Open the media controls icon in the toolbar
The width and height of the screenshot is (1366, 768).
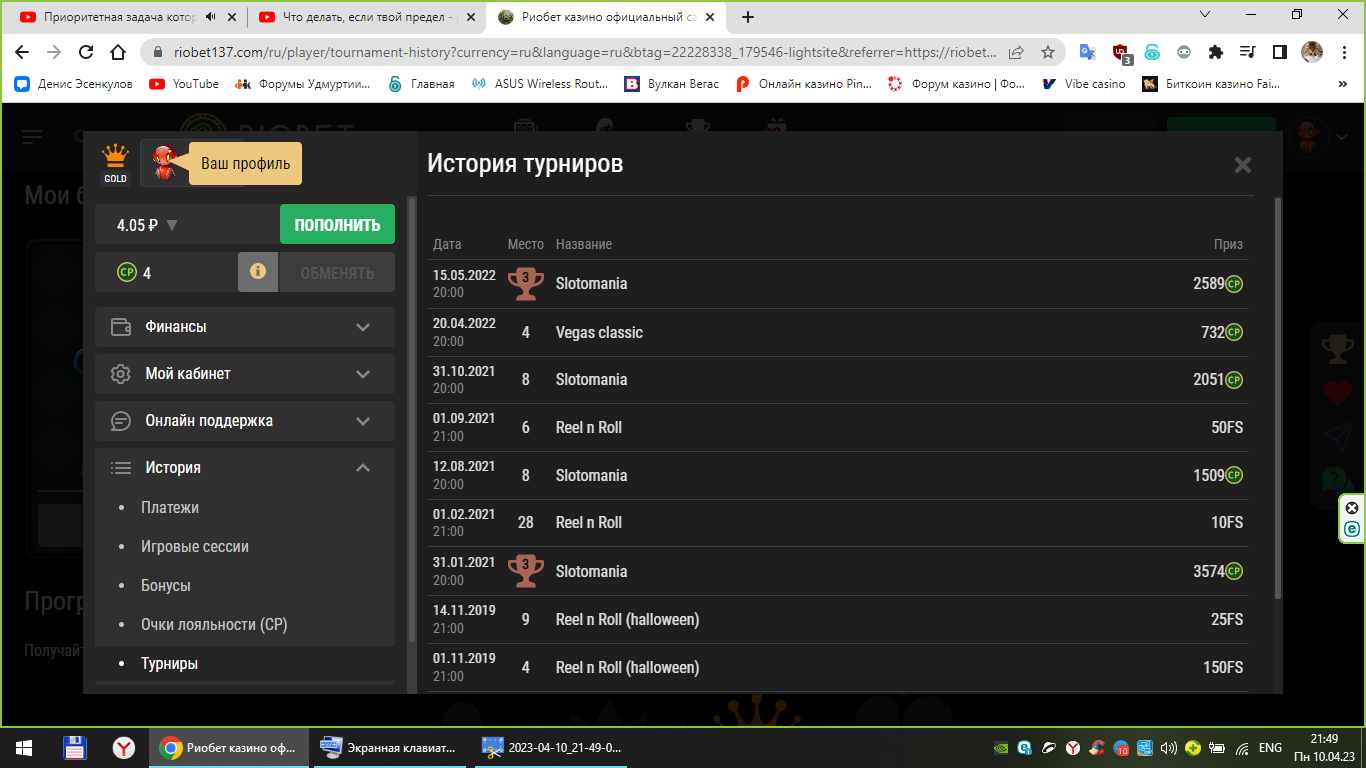[x=1247, y=52]
